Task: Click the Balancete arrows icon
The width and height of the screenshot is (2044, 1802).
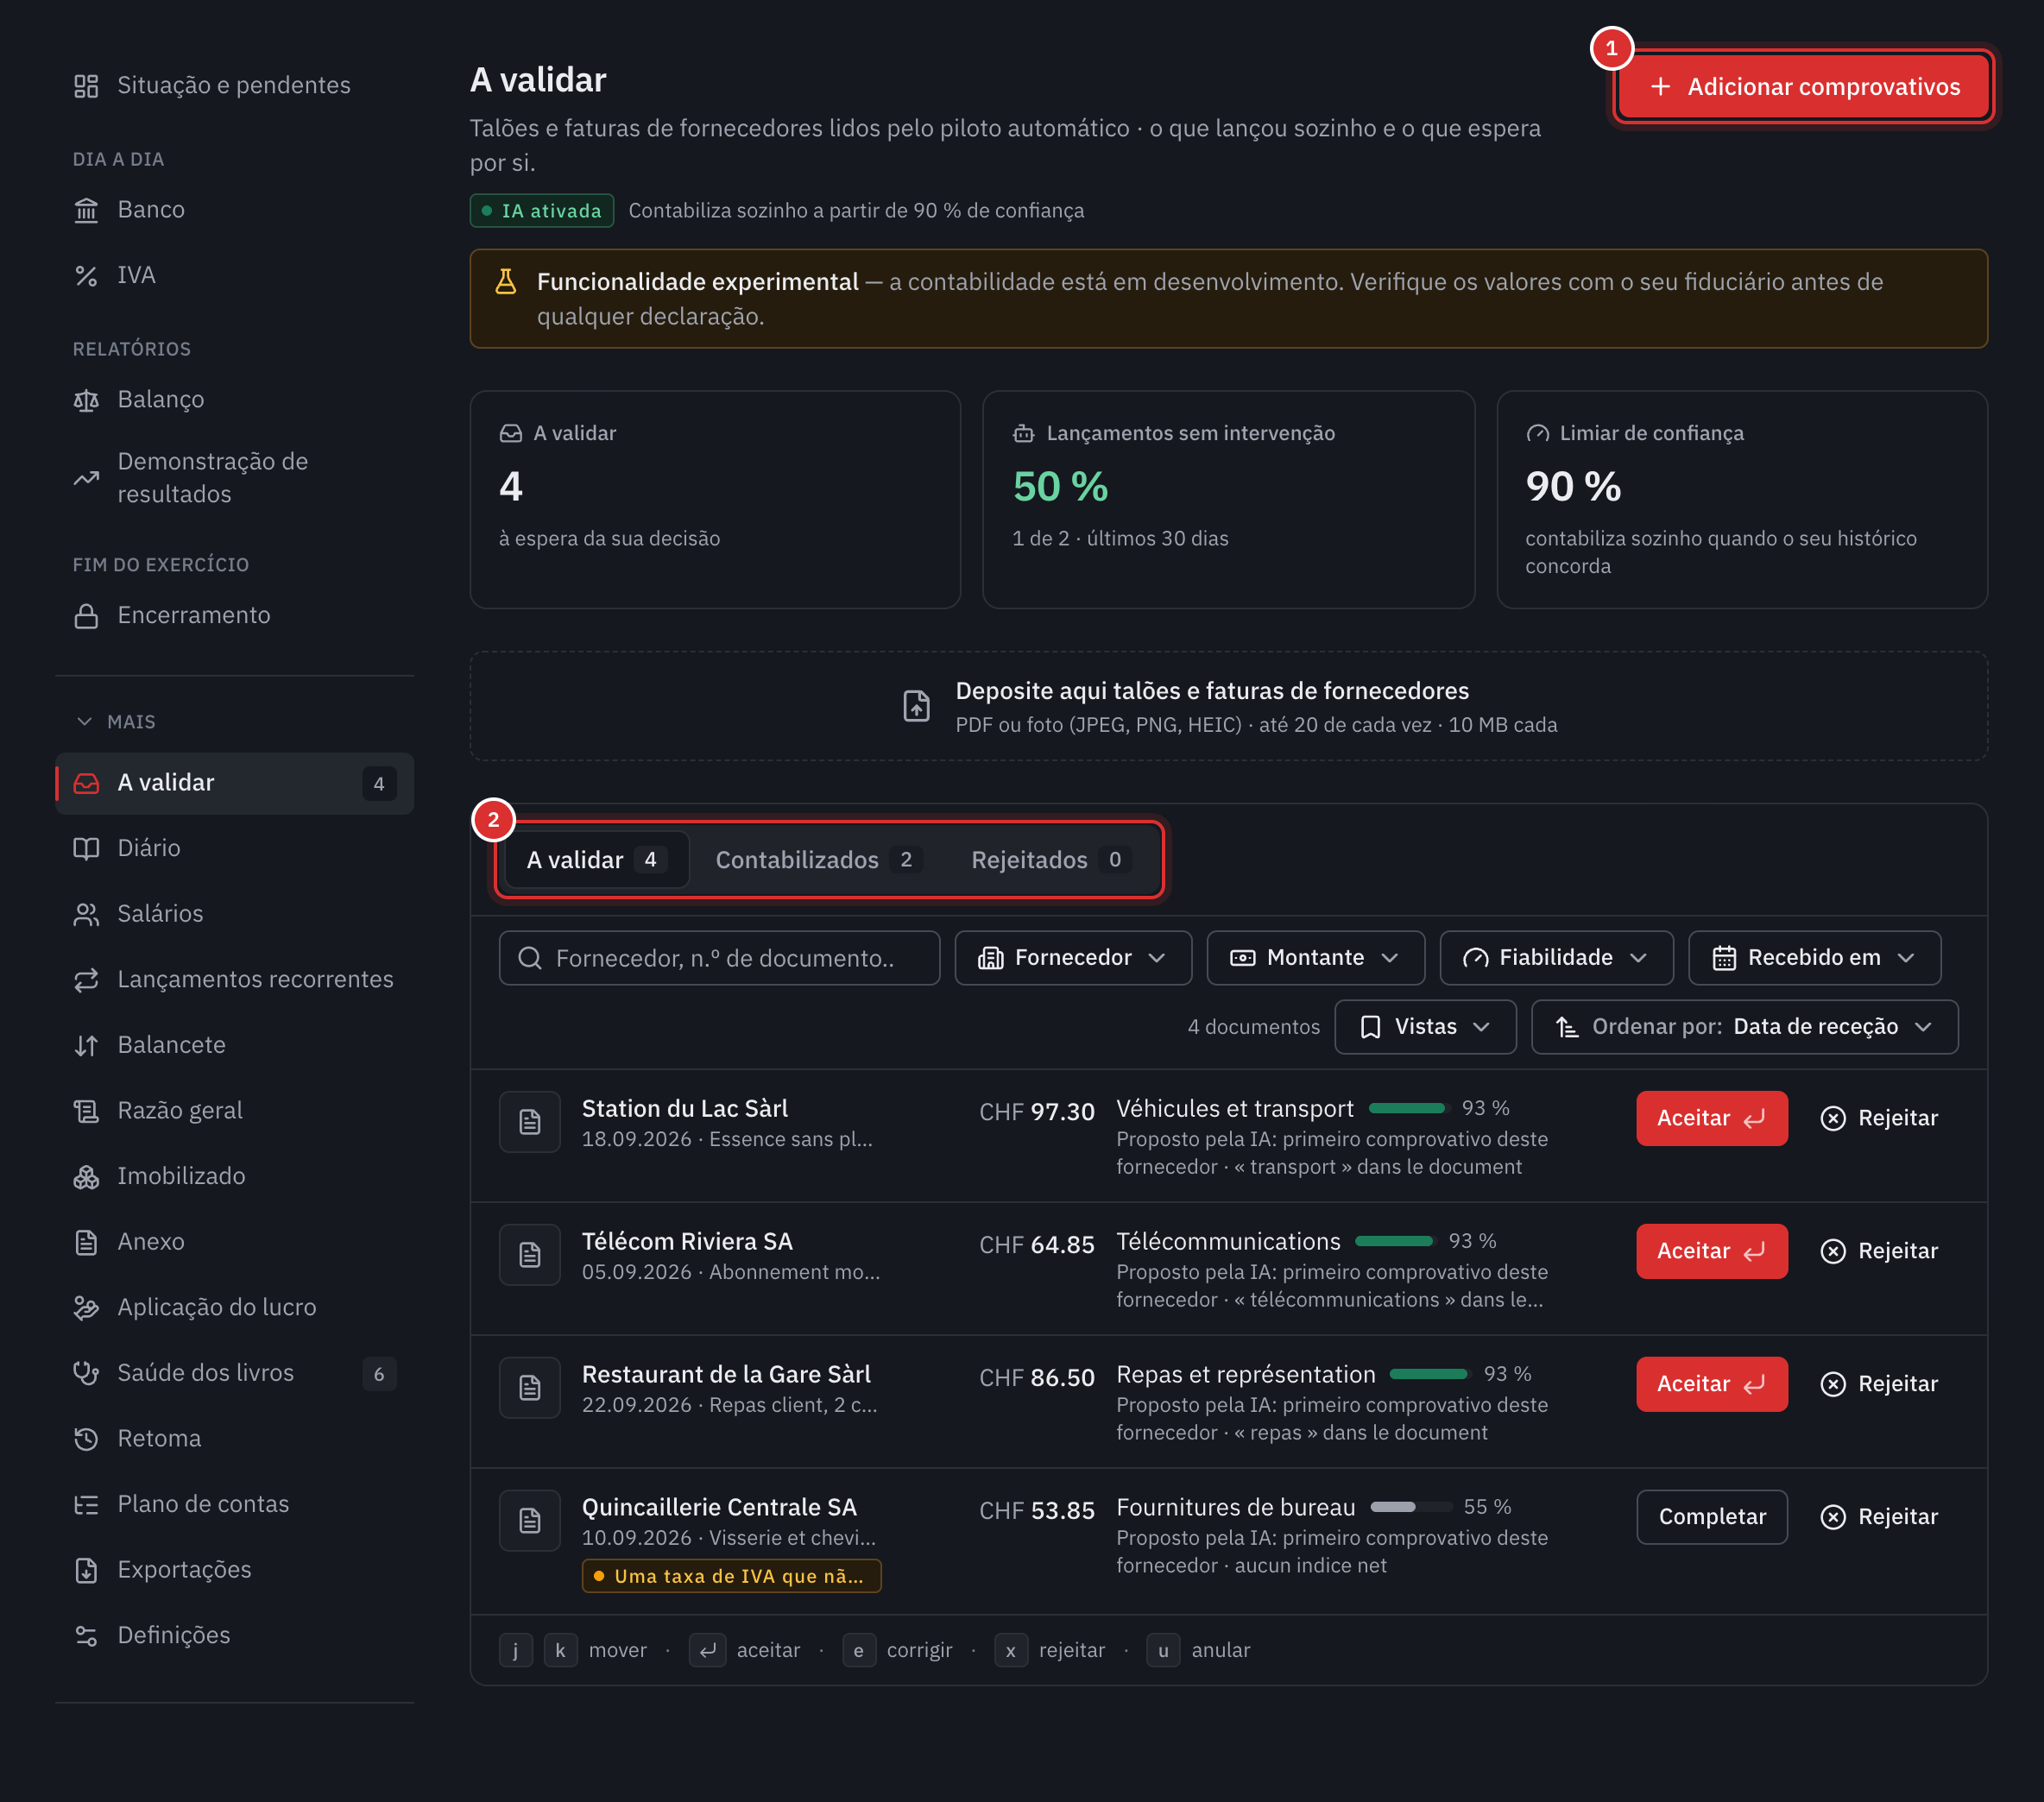Action: (x=86, y=1046)
